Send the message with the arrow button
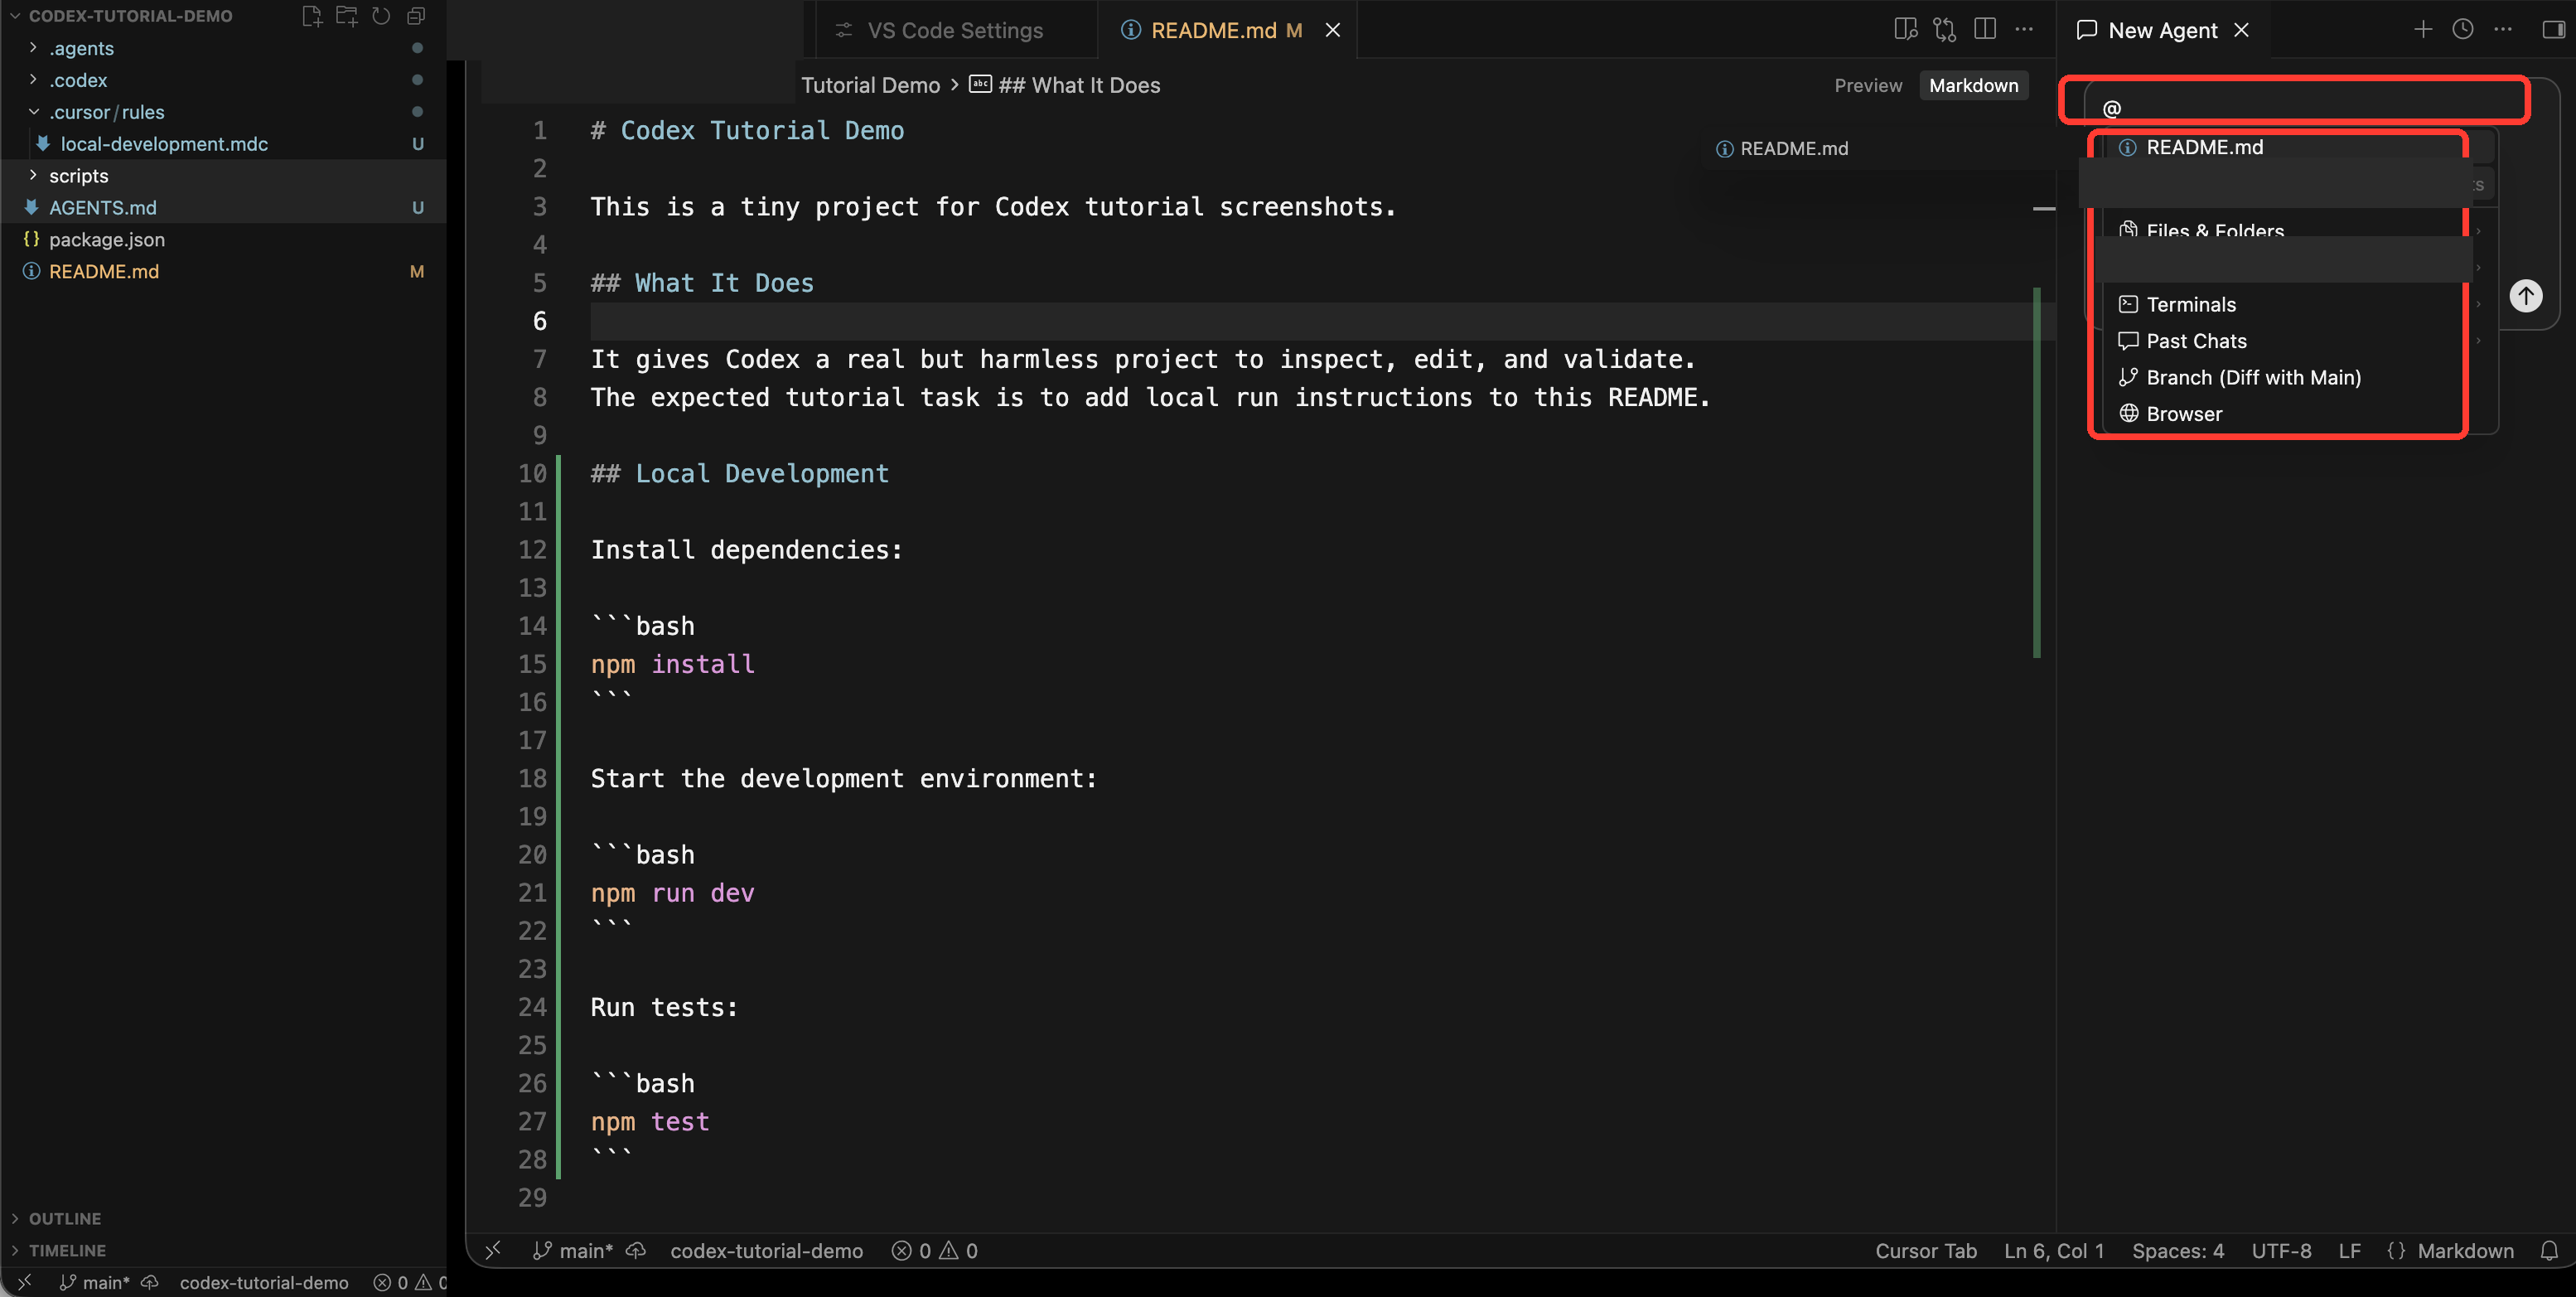 pos(2526,295)
